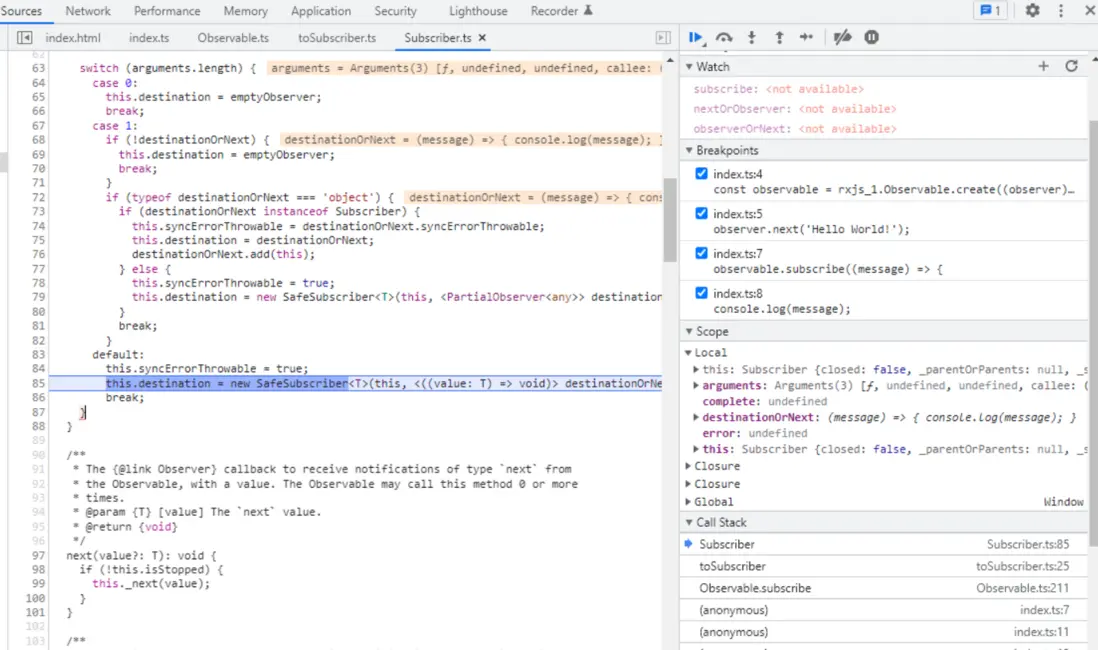This screenshot has height=650, width=1098.
Task: Open the Observable.ts file tab
Action: pos(233,38)
